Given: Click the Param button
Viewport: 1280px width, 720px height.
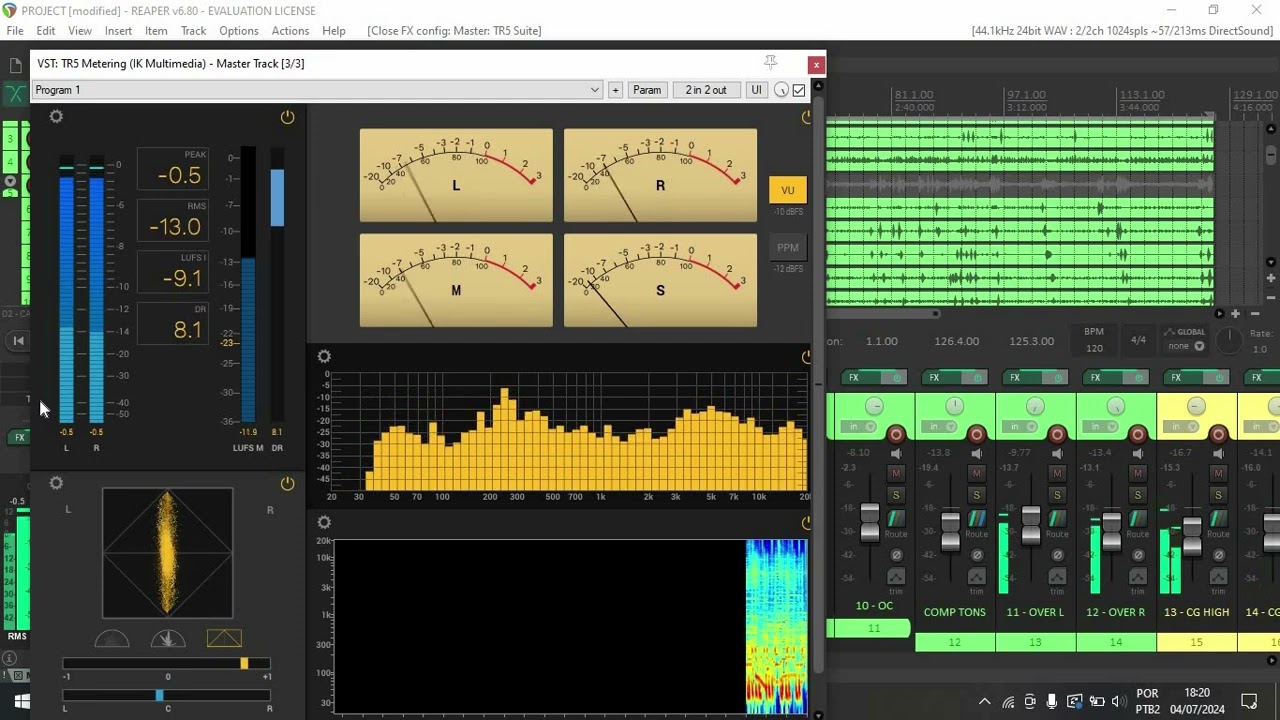Looking at the screenshot, I should (x=647, y=90).
